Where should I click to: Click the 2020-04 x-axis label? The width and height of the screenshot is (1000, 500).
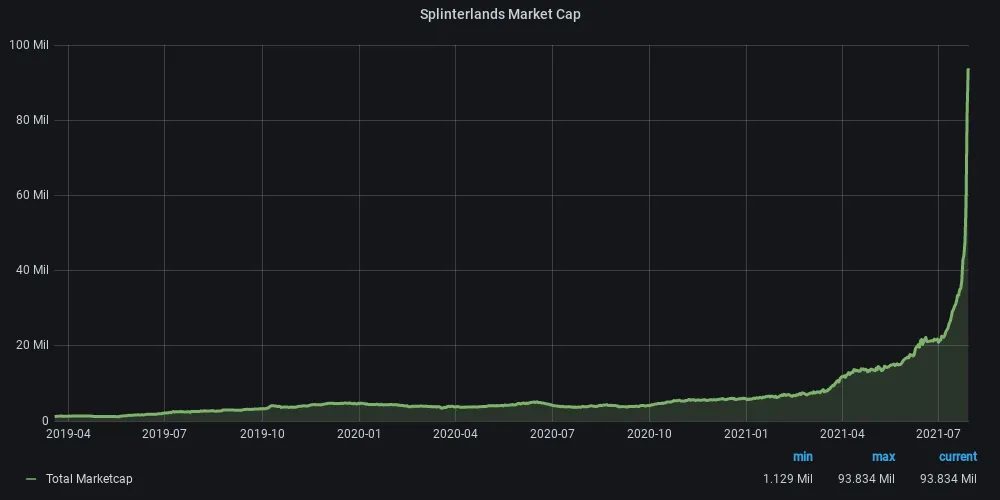[455, 434]
